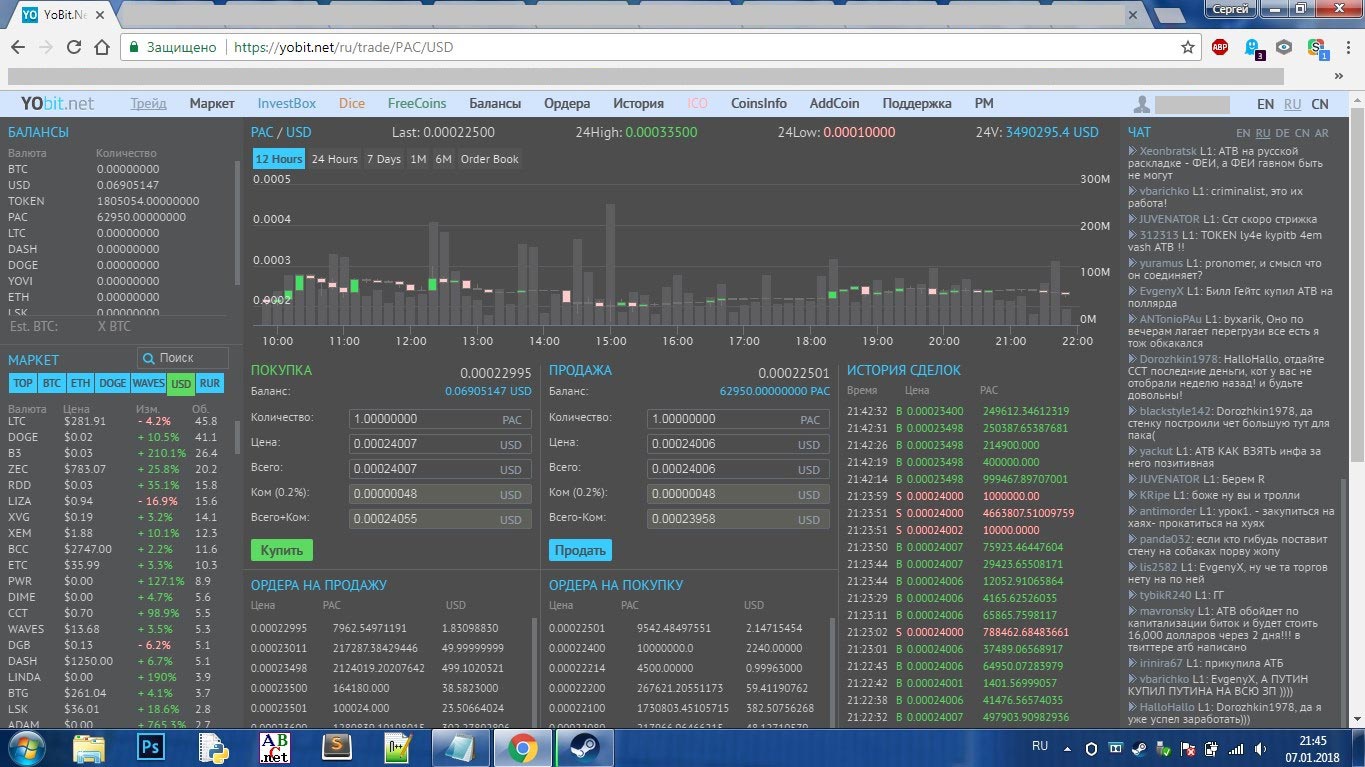The image size is (1365, 767).
Task: Open the FreeCoins menu item
Action: coord(417,104)
